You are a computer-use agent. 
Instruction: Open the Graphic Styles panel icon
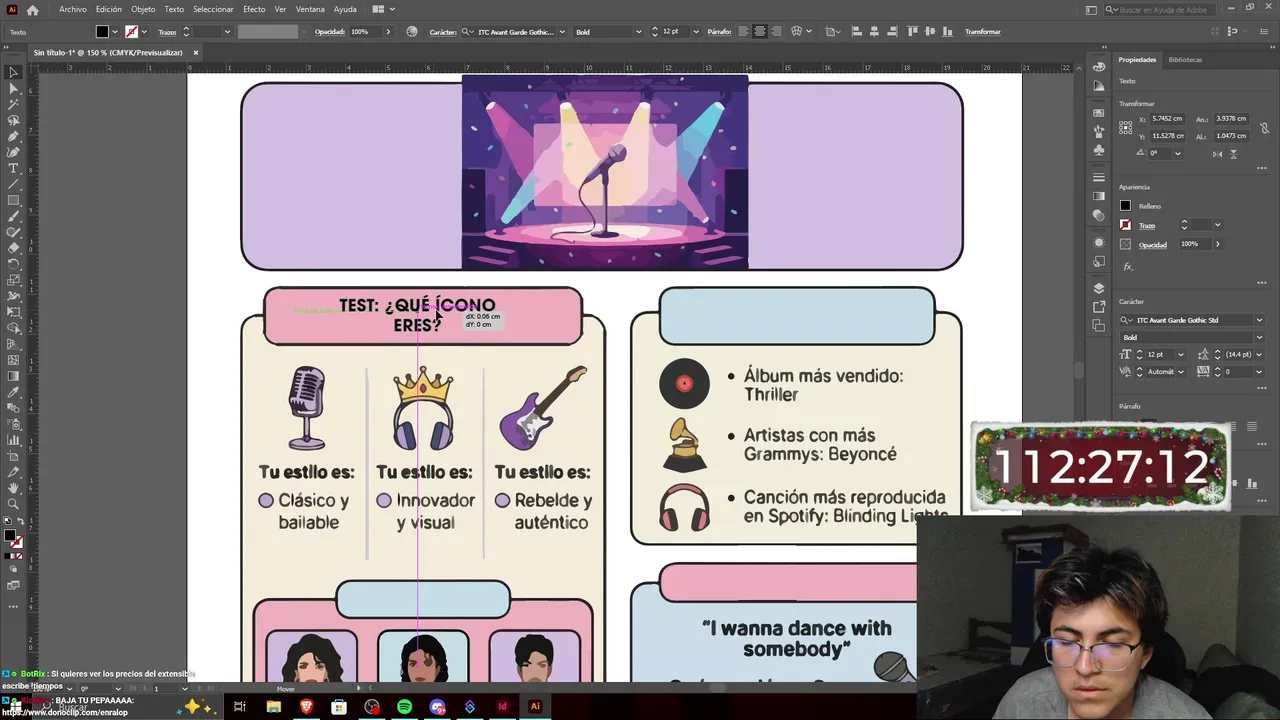(x=1099, y=262)
